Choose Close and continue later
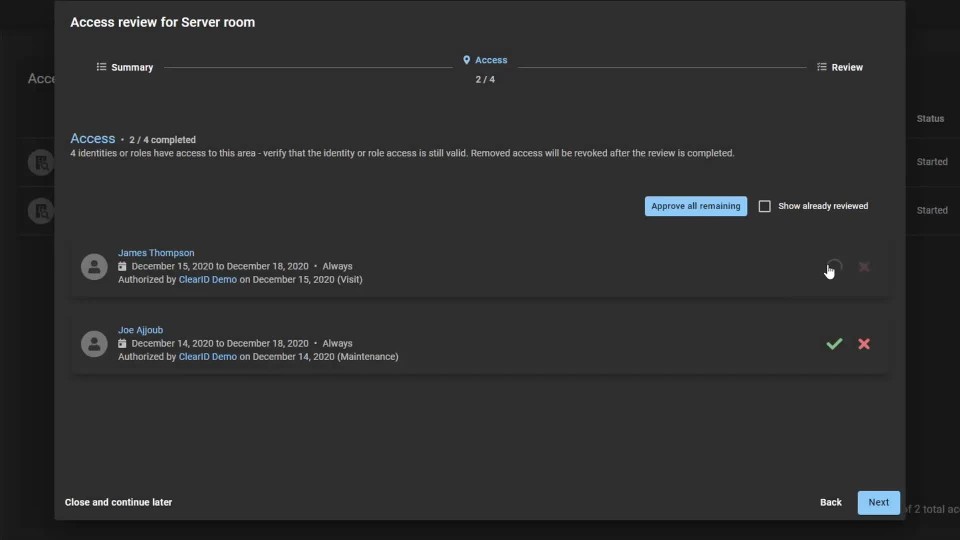Screen dimensions: 960x540 pos(118,502)
